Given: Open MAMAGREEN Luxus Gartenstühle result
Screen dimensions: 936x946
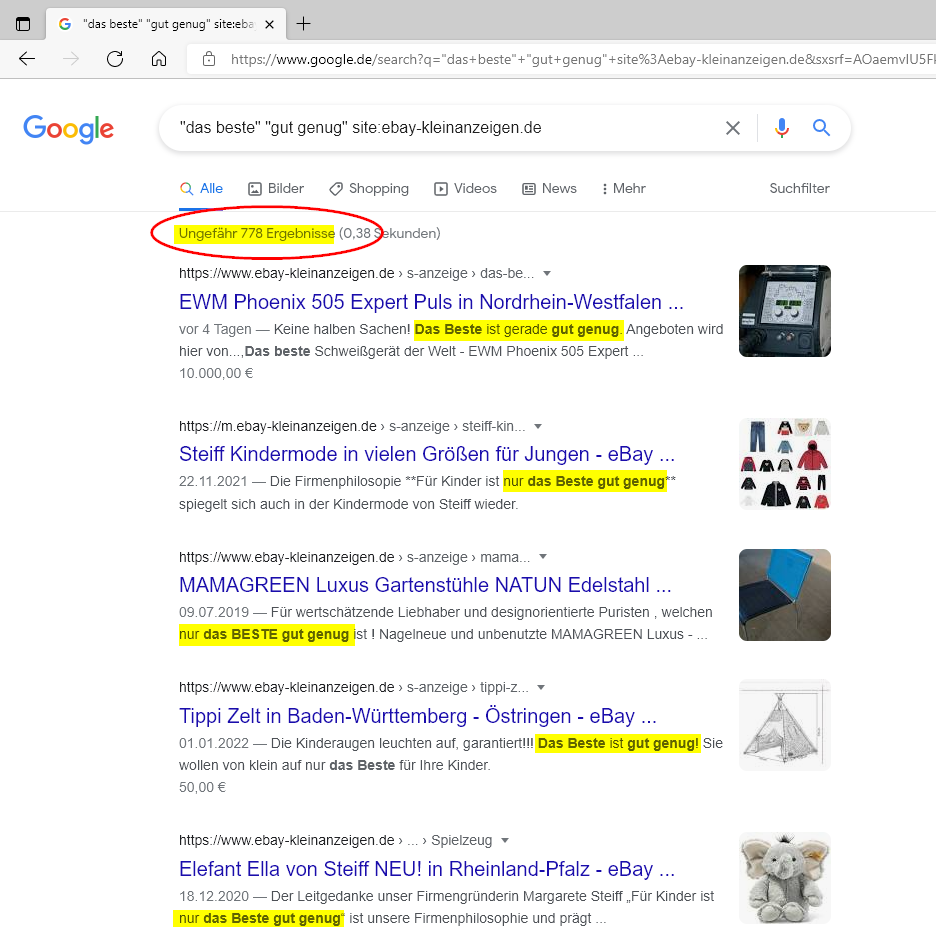Looking at the screenshot, I should click(425, 585).
